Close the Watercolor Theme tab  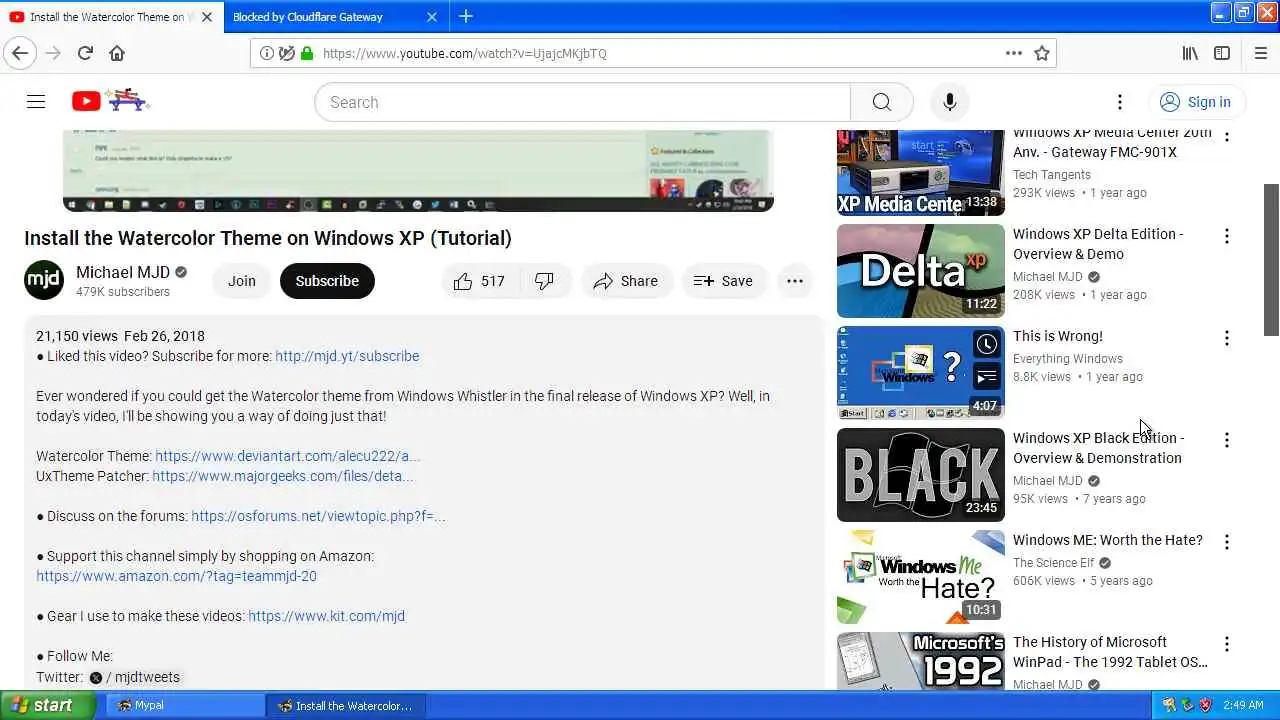tap(207, 17)
